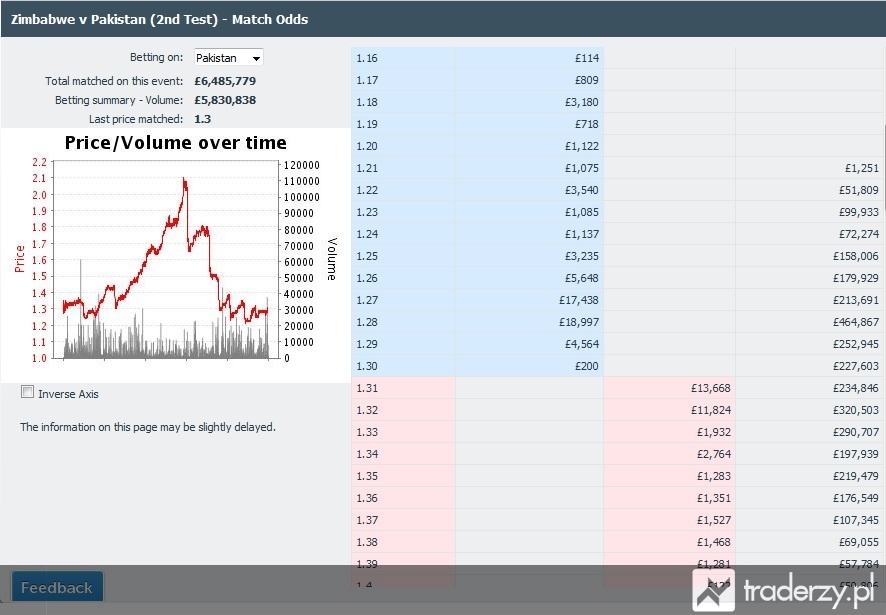Image resolution: width=886 pixels, height=615 pixels.
Task: Click the £18,997 amount at 1.28
Action: pos(579,322)
